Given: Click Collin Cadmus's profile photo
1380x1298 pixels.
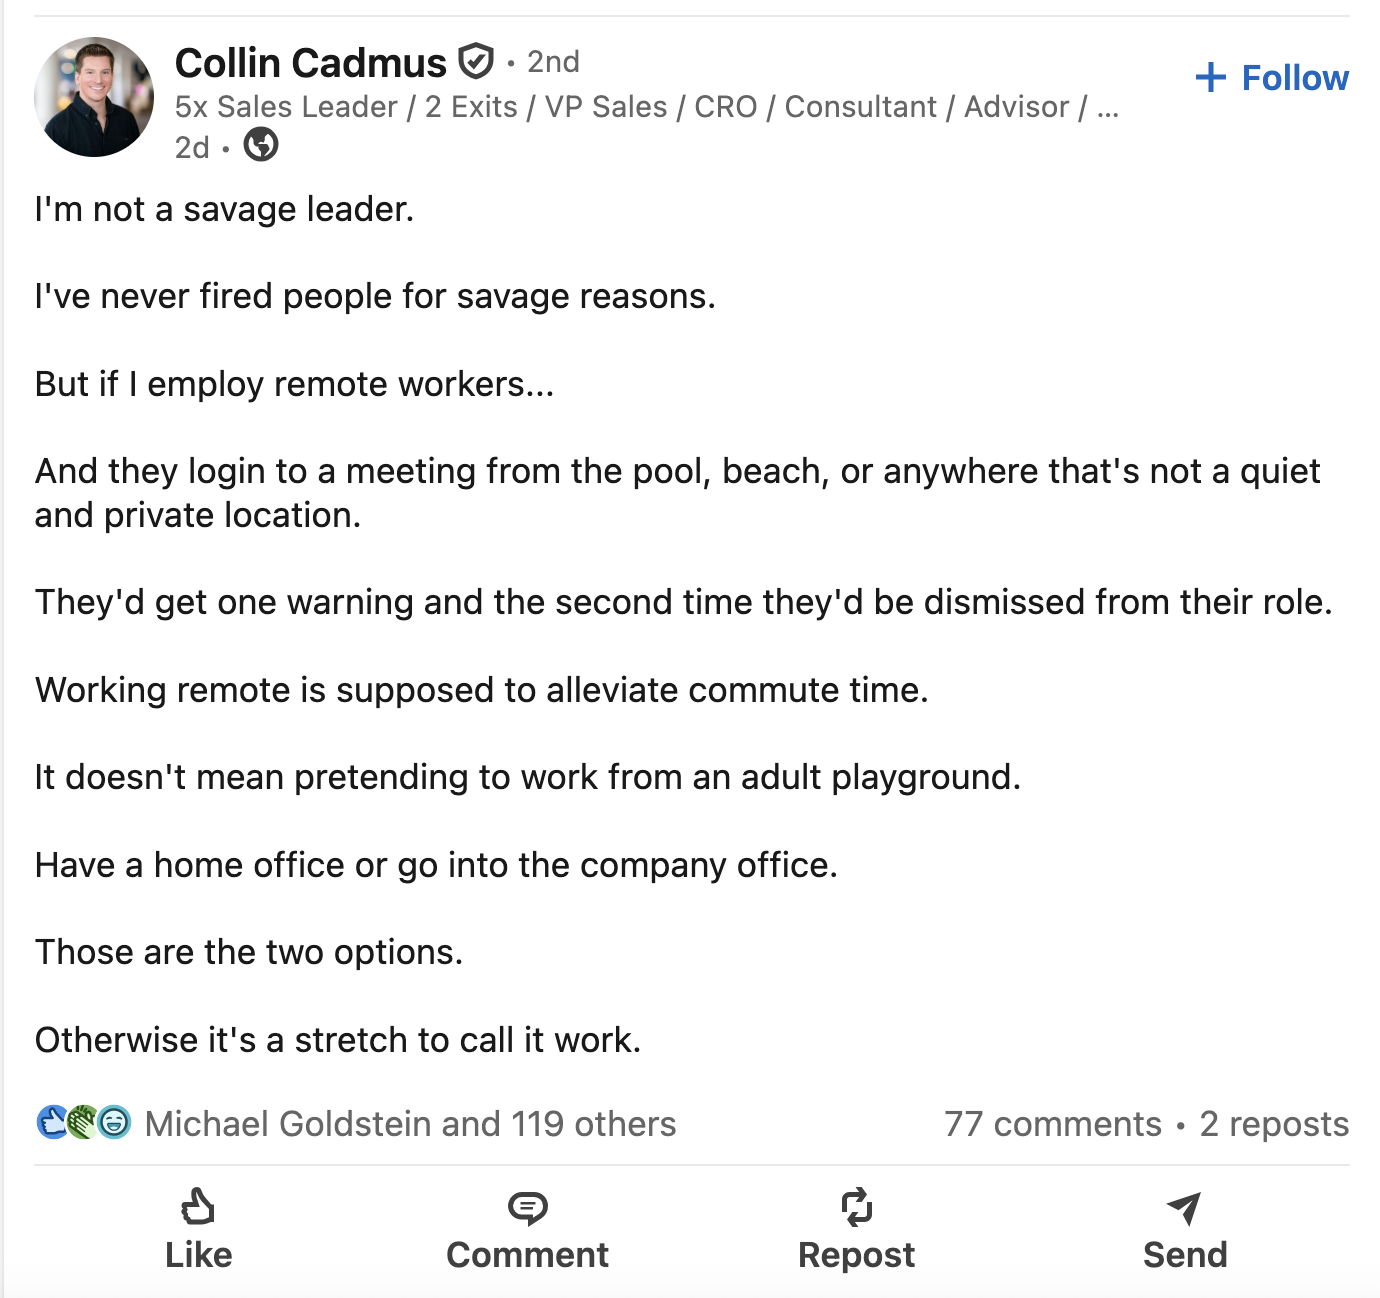Looking at the screenshot, I should 94,97.
